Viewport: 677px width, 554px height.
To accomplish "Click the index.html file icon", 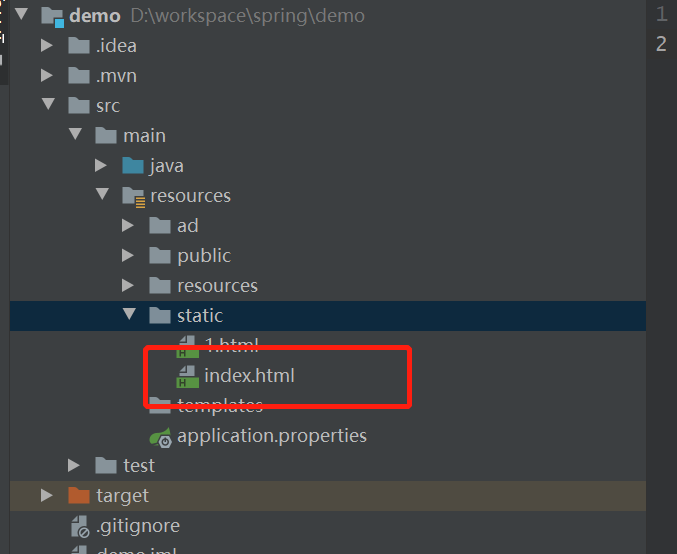I will [x=187, y=377].
